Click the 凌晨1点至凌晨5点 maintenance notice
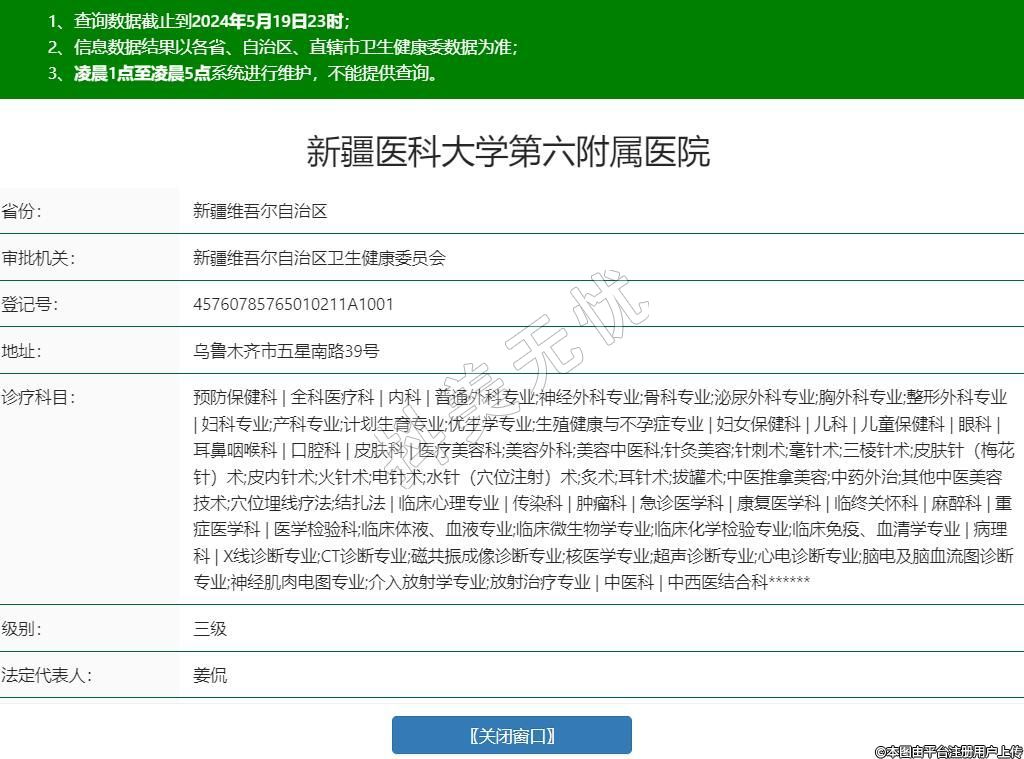The image size is (1024, 759). click(x=142, y=73)
